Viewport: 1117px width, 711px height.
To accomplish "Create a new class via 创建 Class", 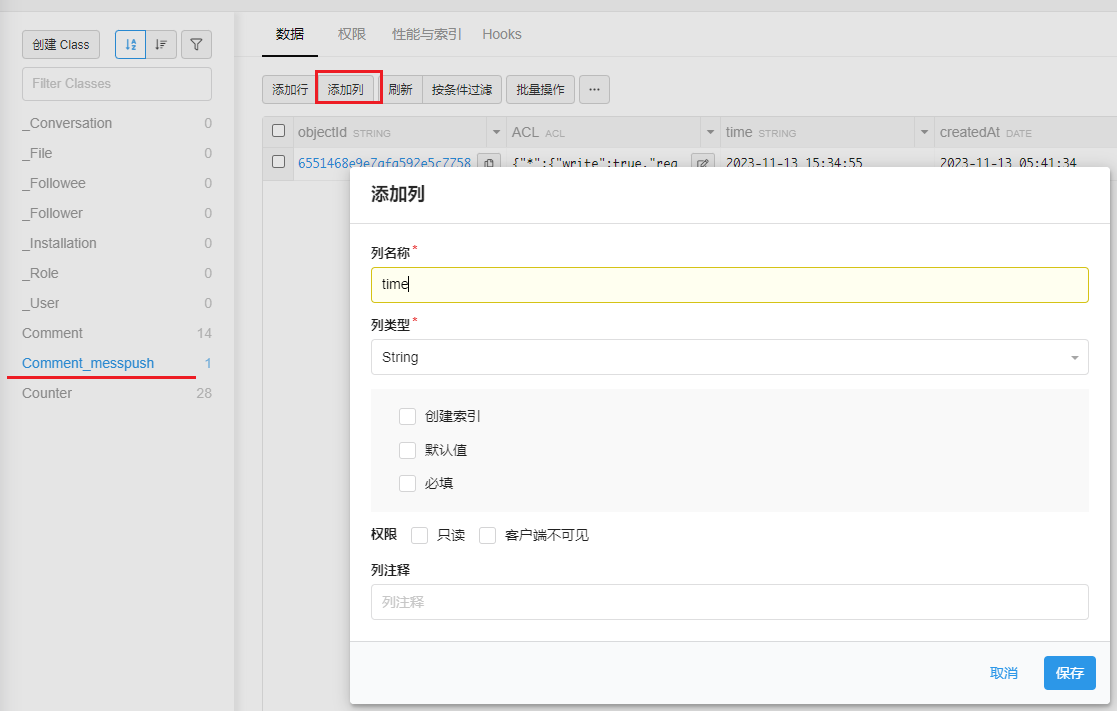I will (x=60, y=44).
